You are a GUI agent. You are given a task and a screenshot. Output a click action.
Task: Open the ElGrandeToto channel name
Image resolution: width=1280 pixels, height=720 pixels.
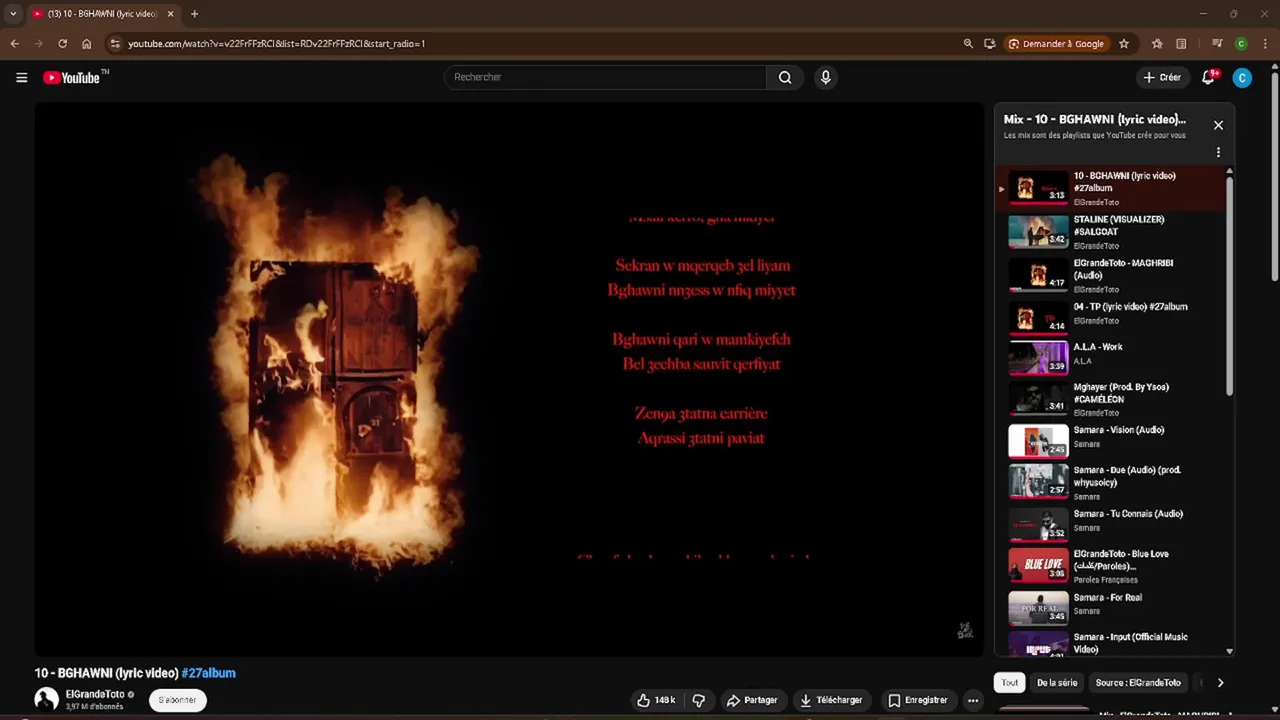coord(95,694)
